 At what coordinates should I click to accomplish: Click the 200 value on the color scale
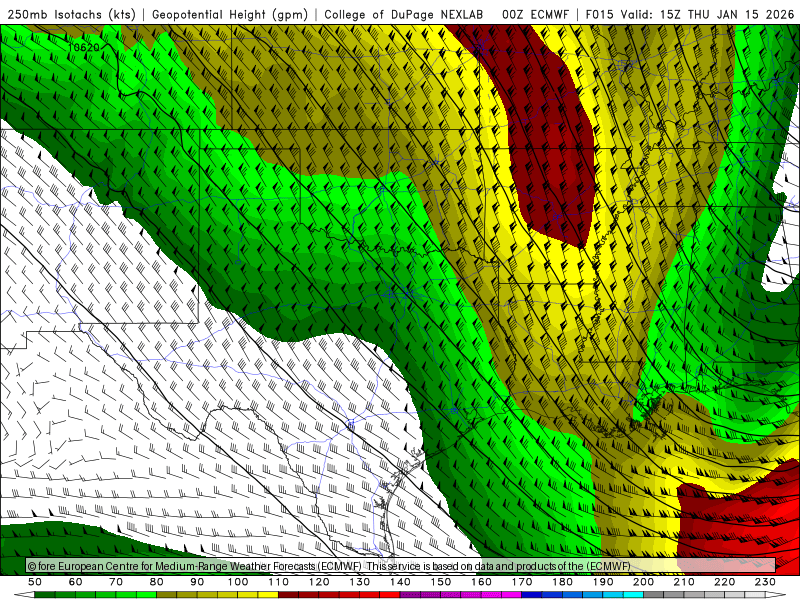[x=643, y=582]
